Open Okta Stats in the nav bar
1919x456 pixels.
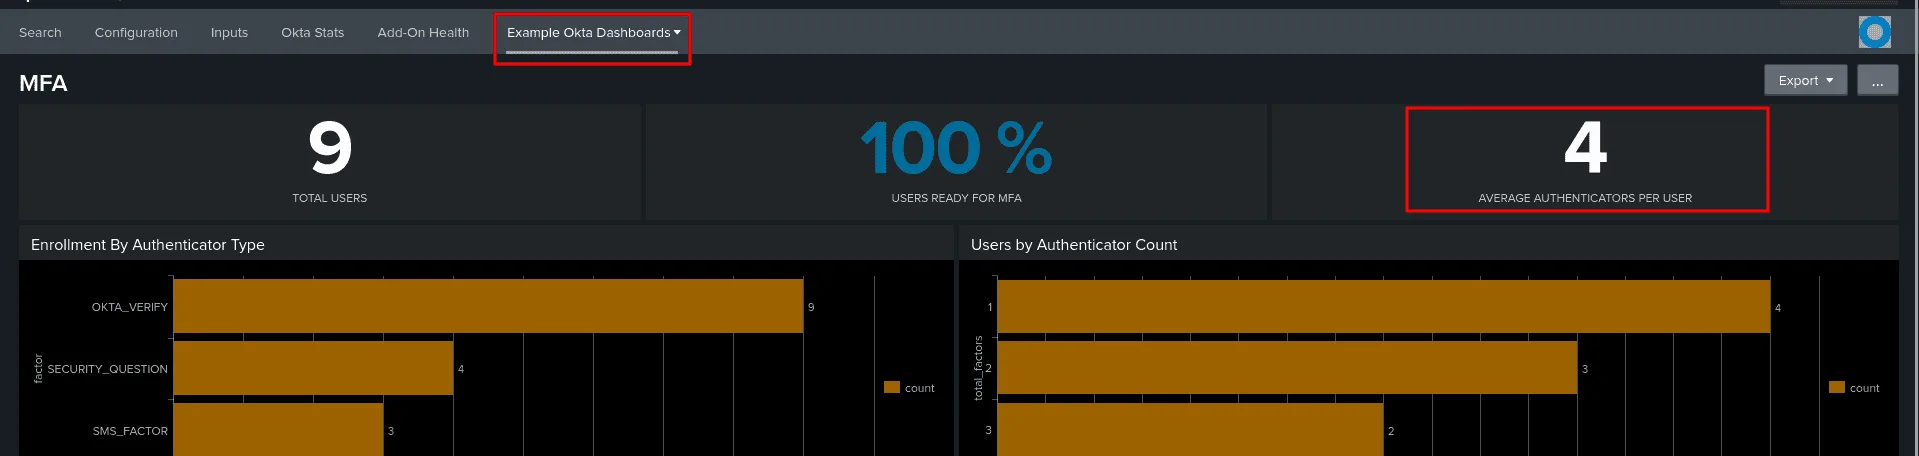(312, 32)
